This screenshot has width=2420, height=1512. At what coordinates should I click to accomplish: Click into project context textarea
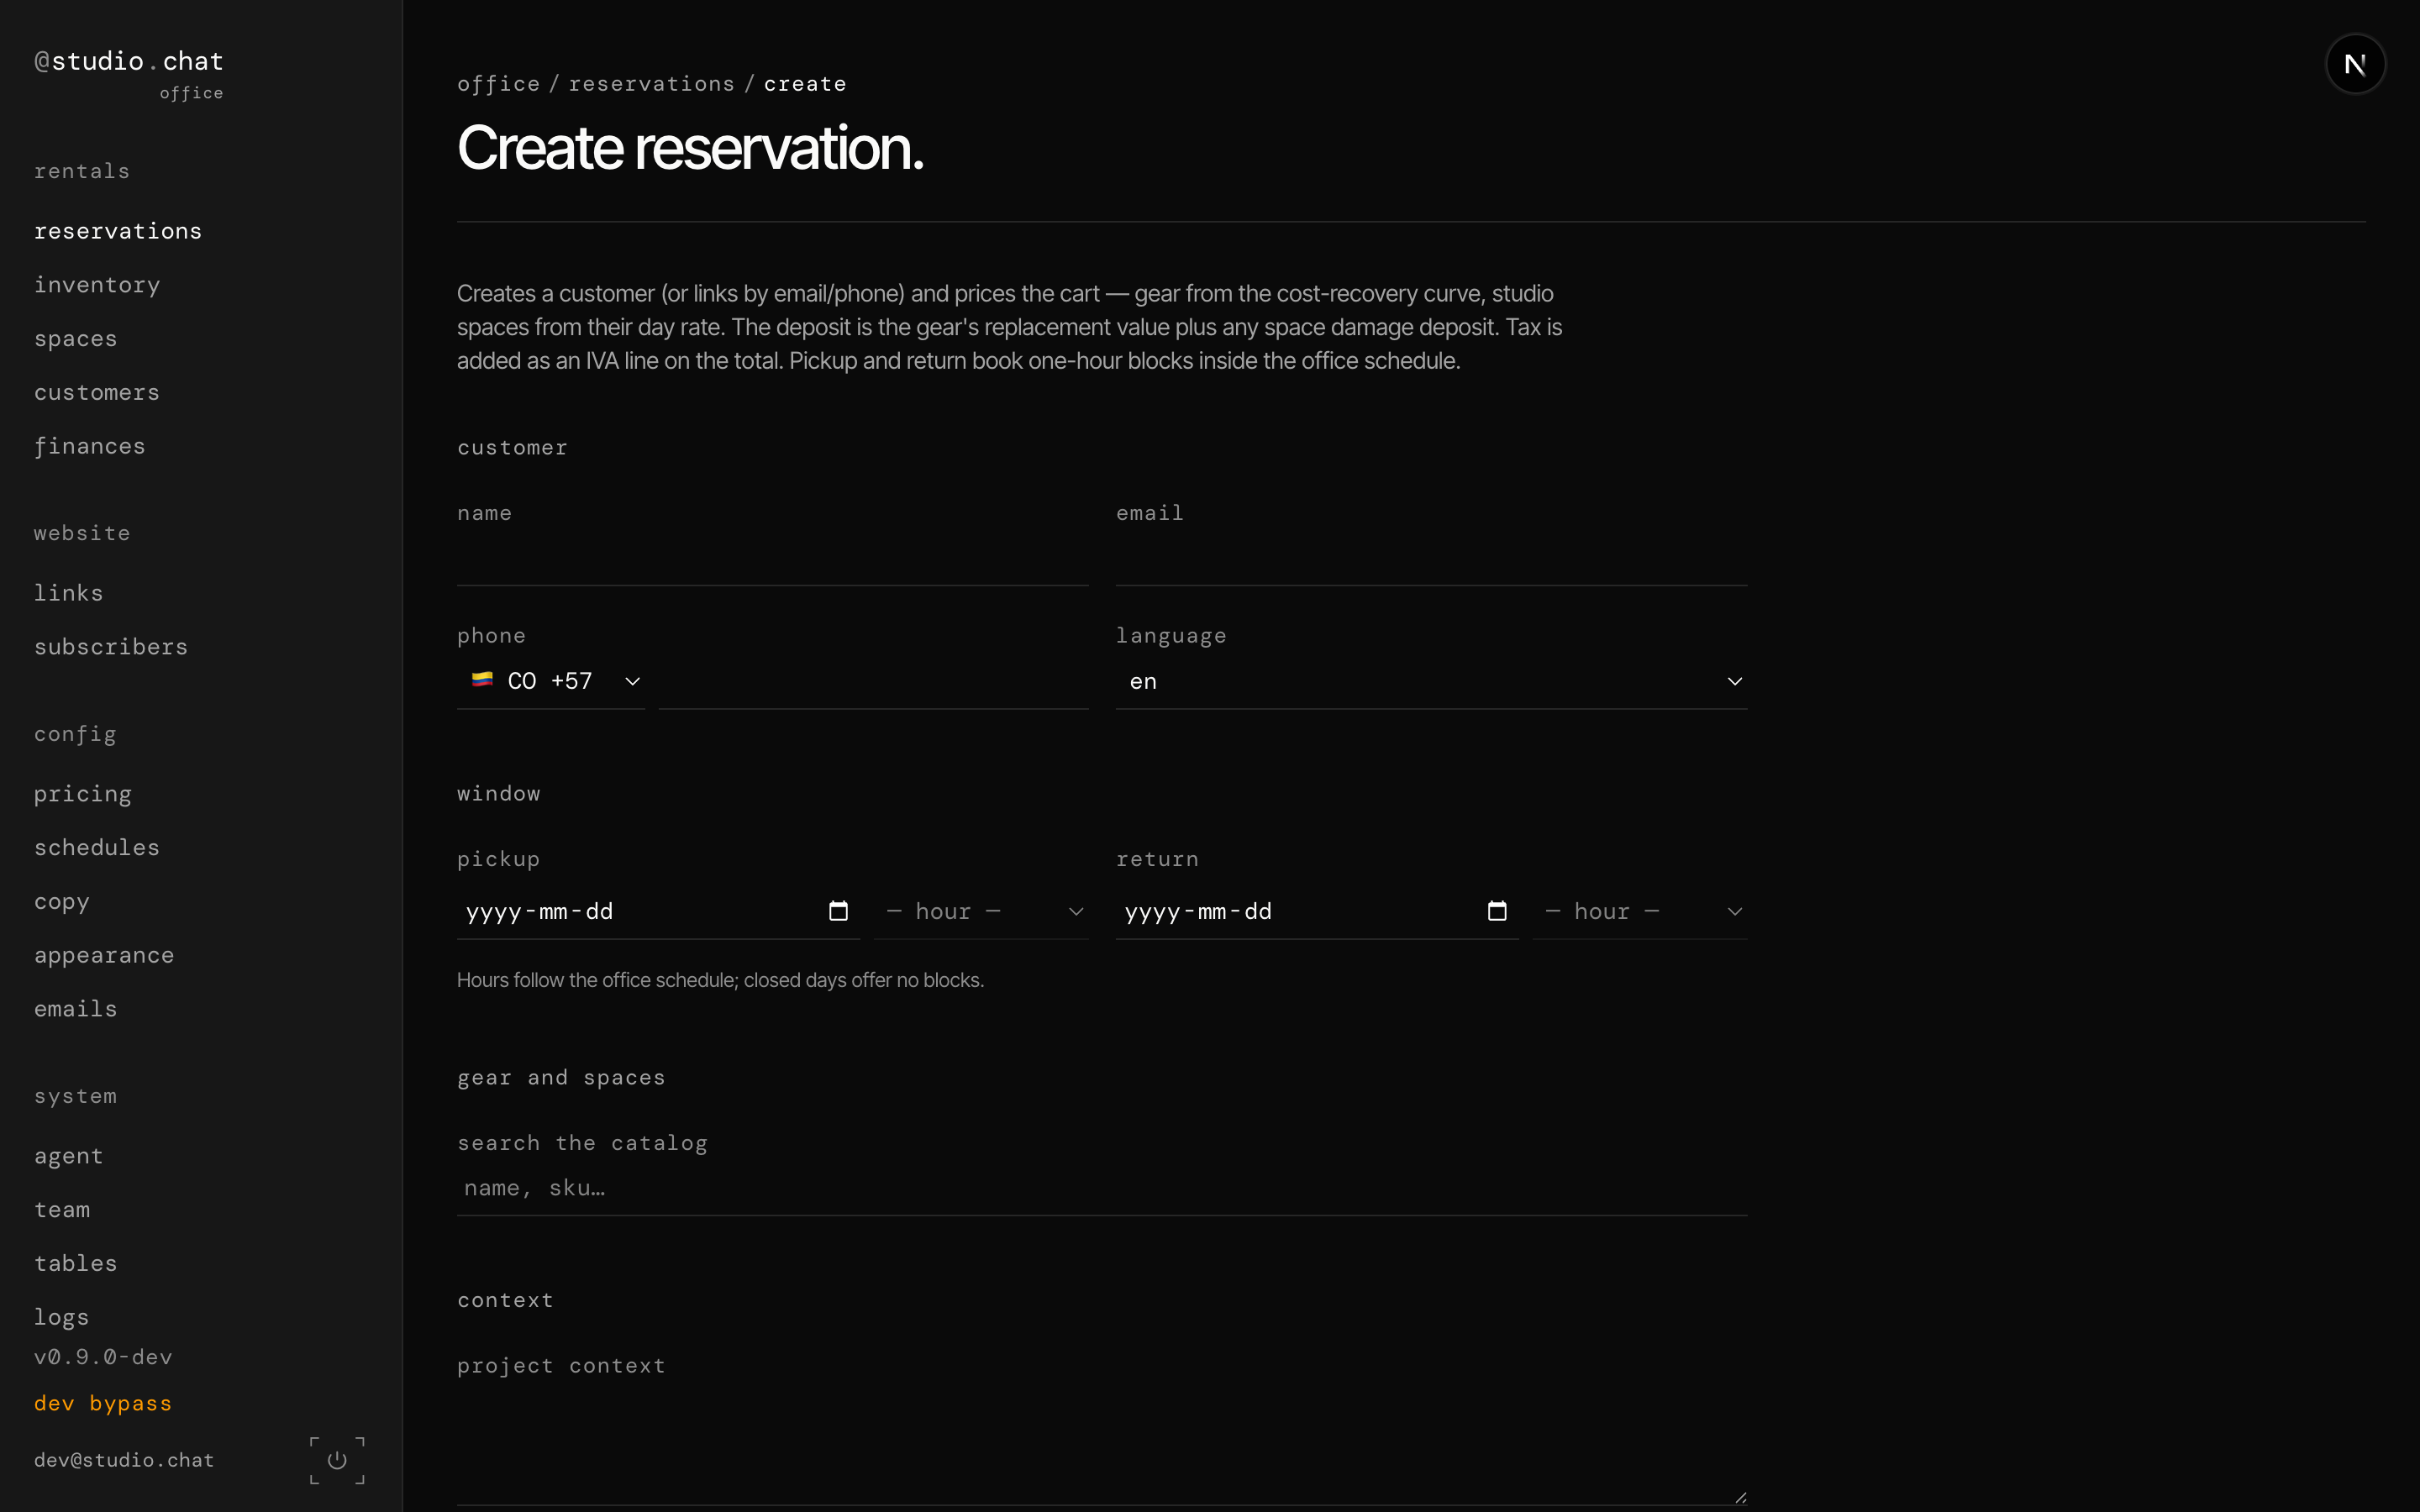pyautogui.click(x=1102, y=1446)
